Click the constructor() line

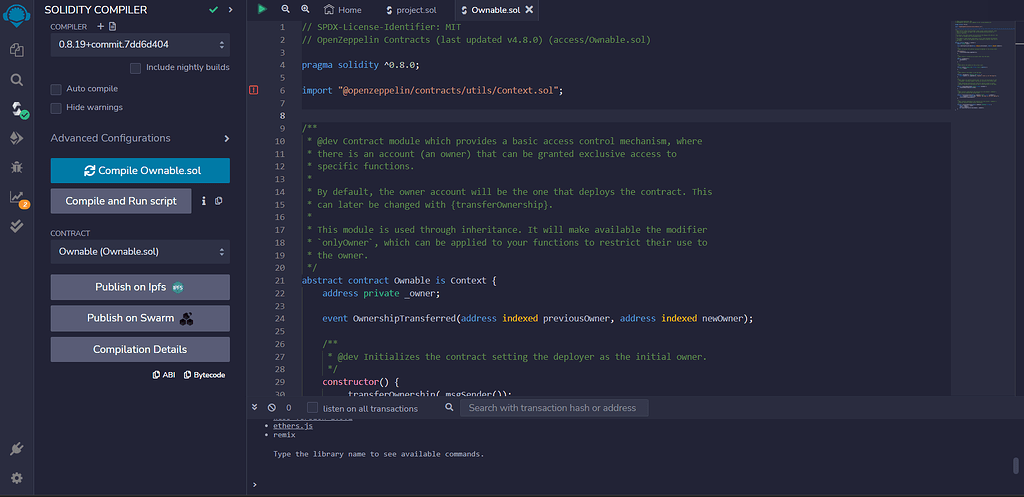point(360,382)
